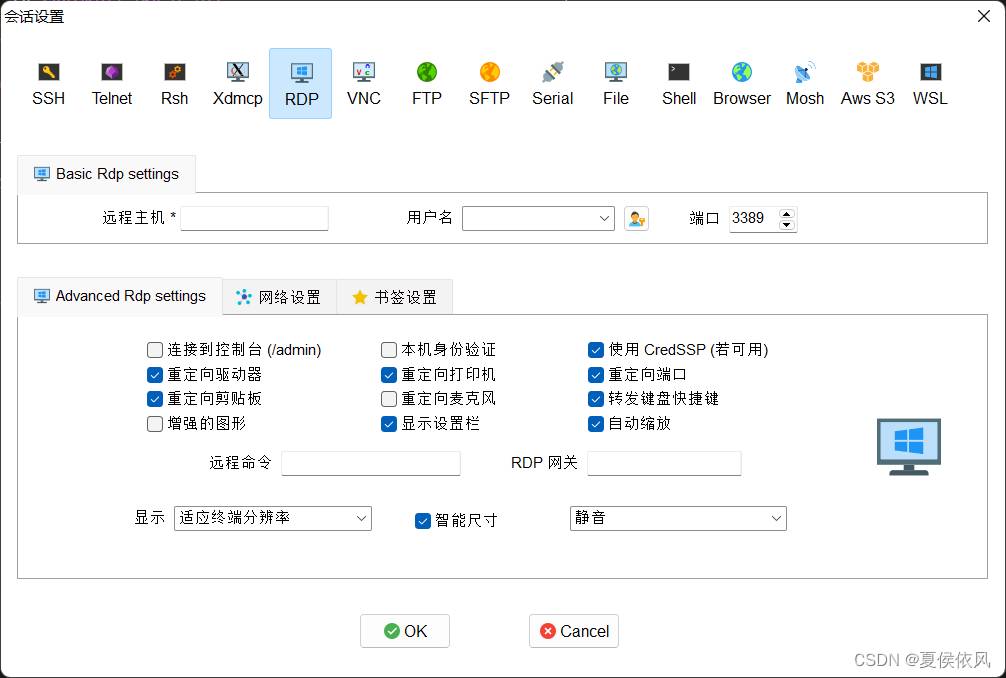Expand the 静音 audio dropdown
The image size is (1006, 678).
tap(678, 518)
